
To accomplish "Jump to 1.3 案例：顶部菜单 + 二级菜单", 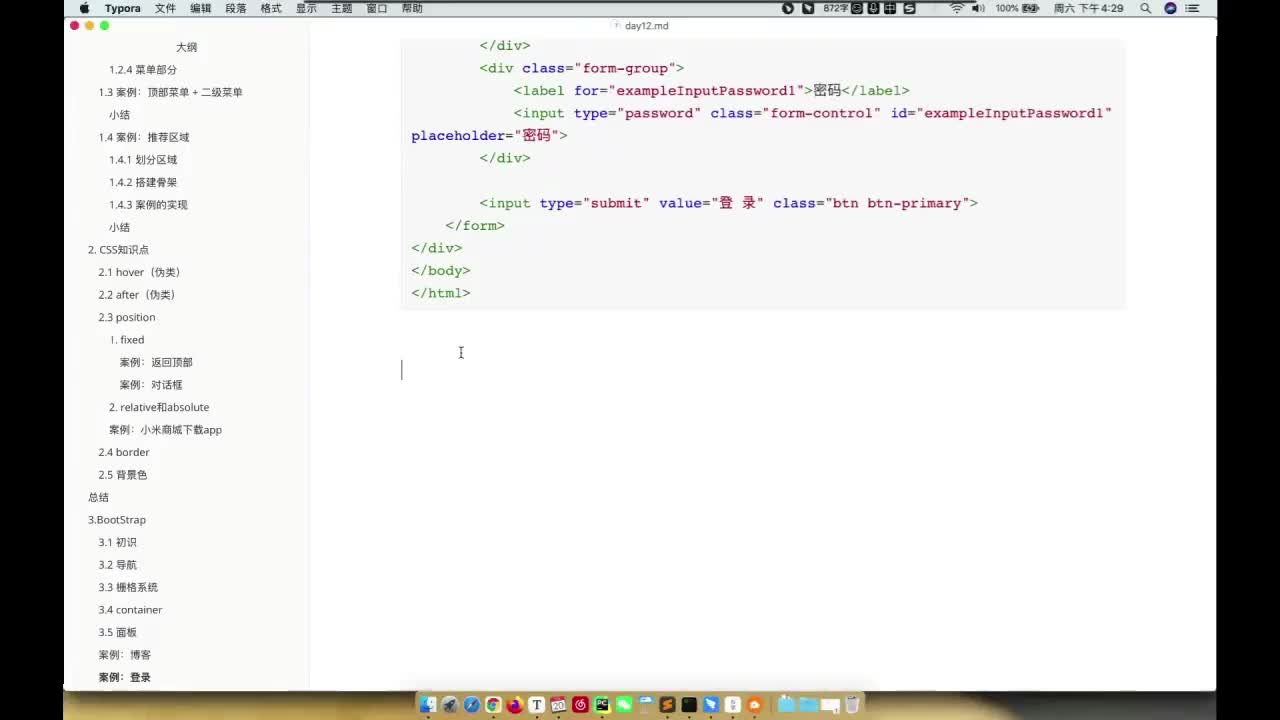I will pyautogui.click(x=171, y=92).
